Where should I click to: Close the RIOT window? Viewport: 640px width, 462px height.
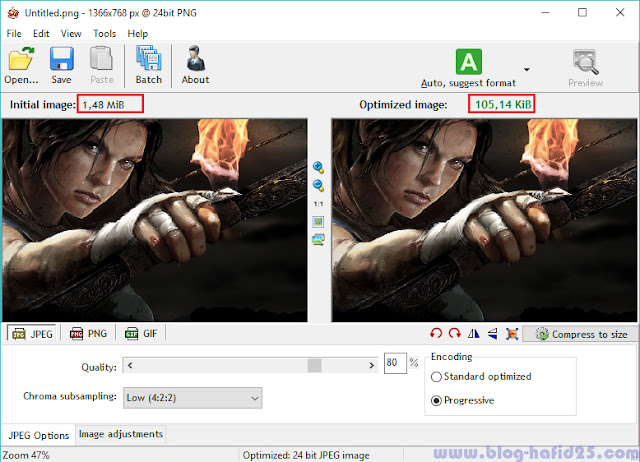(620, 13)
